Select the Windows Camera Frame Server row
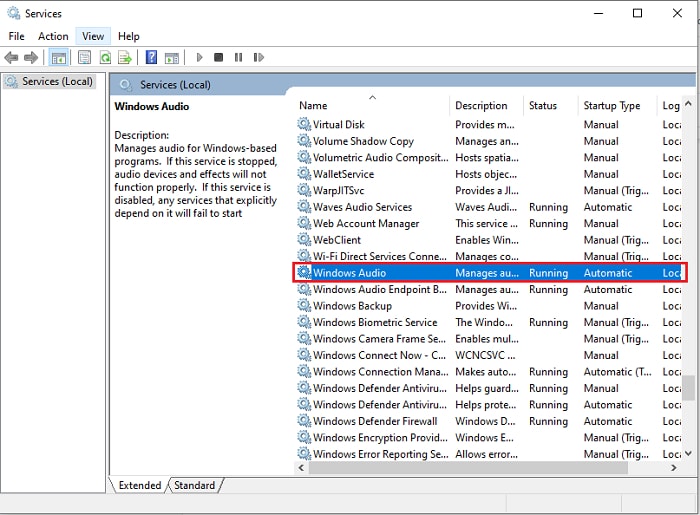 pos(489,338)
